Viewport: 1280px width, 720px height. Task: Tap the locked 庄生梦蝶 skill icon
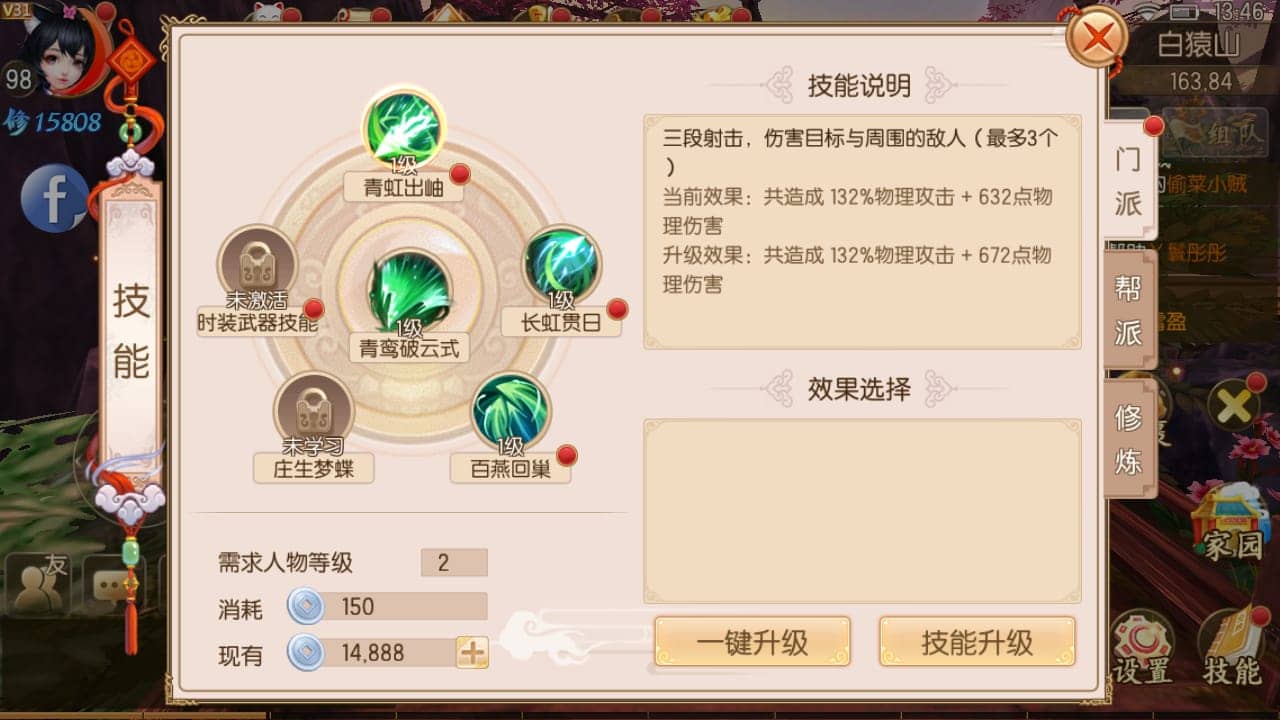pyautogui.click(x=313, y=411)
